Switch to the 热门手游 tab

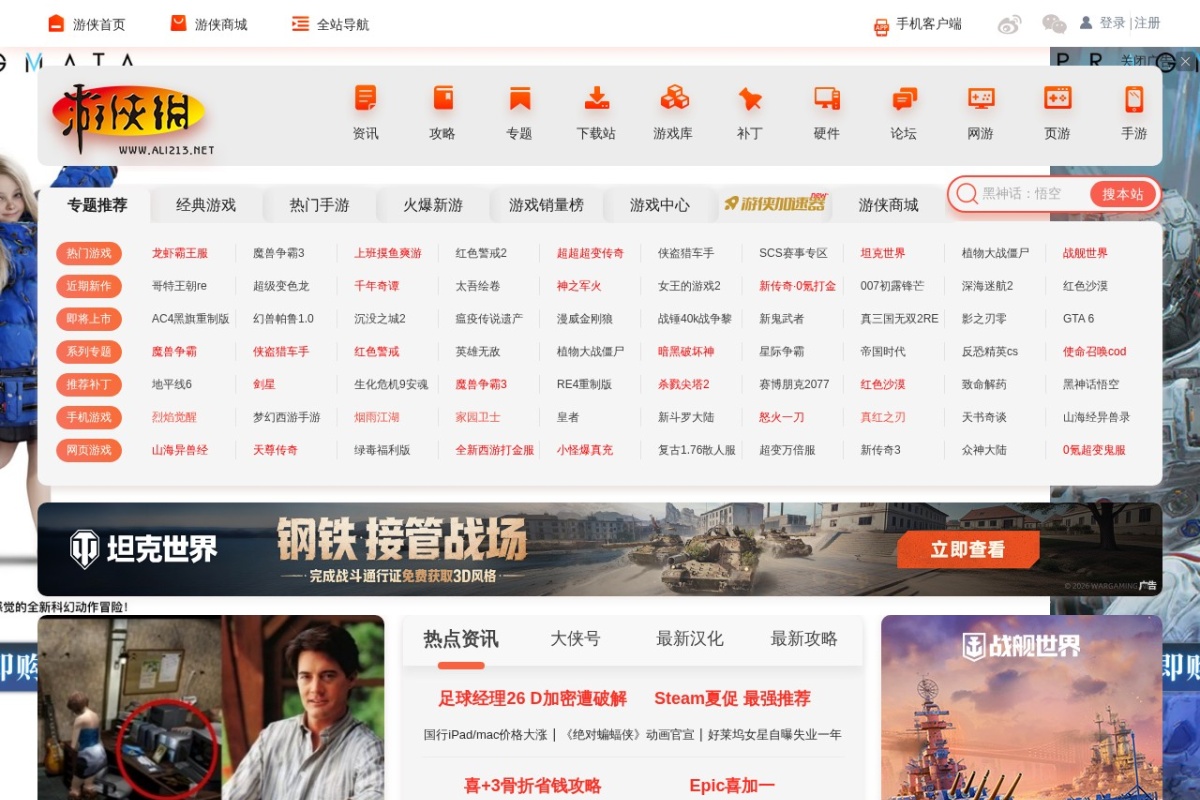319,205
